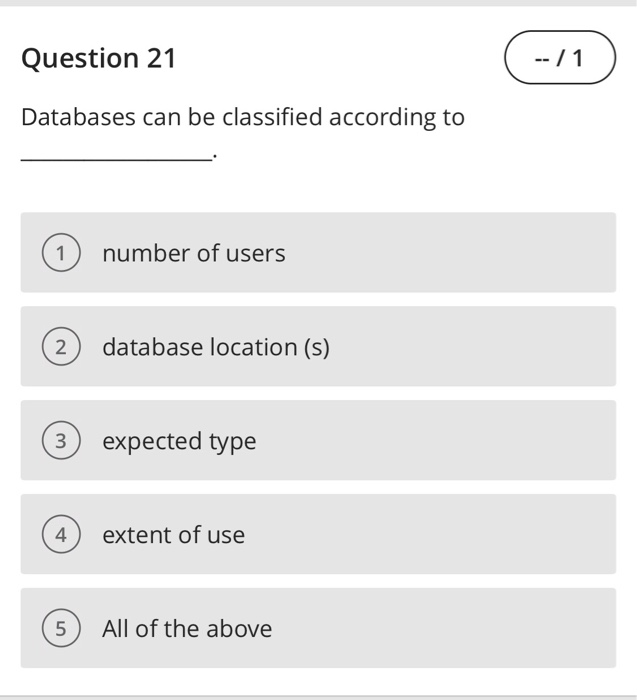Screen dimensions: 637x700
Task: Click the gray card containing 'expected type'
Action: click(x=318, y=440)
